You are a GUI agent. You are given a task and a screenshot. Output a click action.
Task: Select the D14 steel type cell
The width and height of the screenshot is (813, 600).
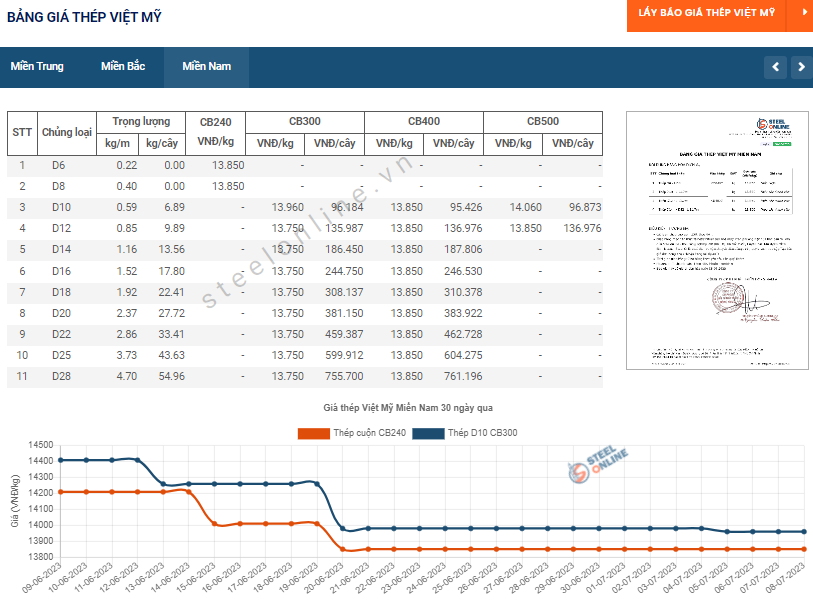click(61, 249)
